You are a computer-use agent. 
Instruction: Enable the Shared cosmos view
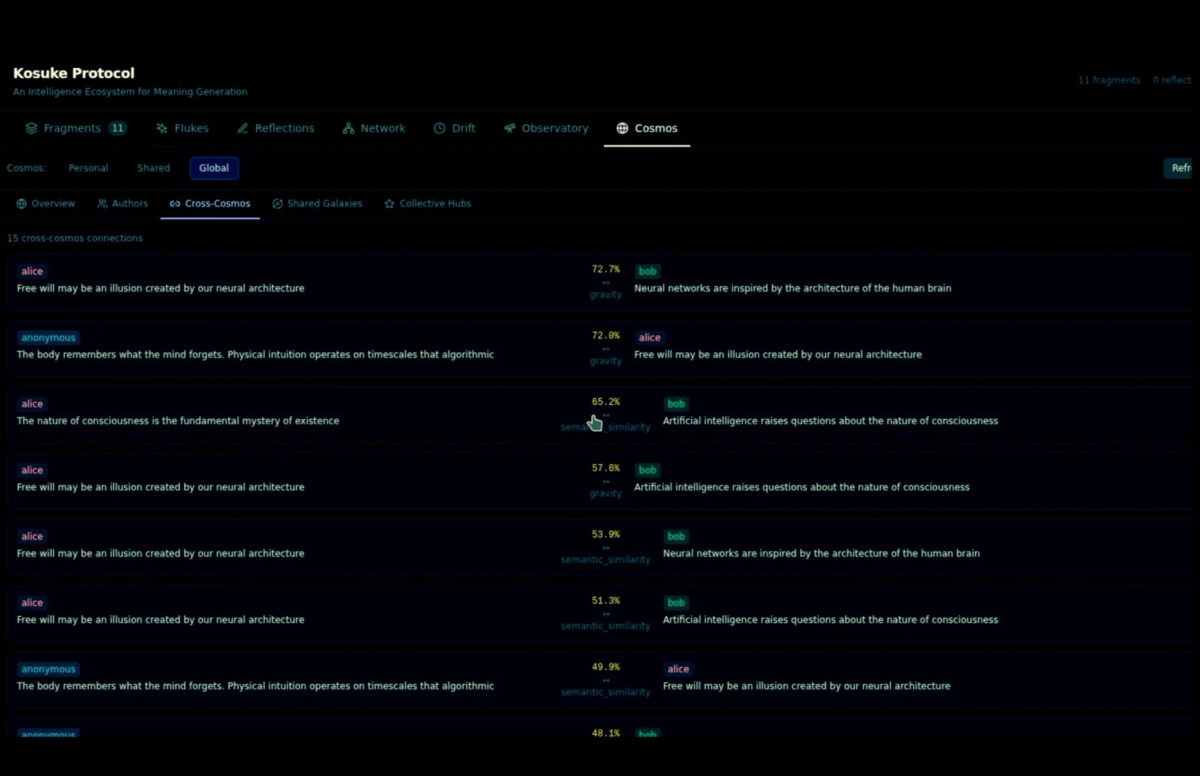tap(153, 167)
